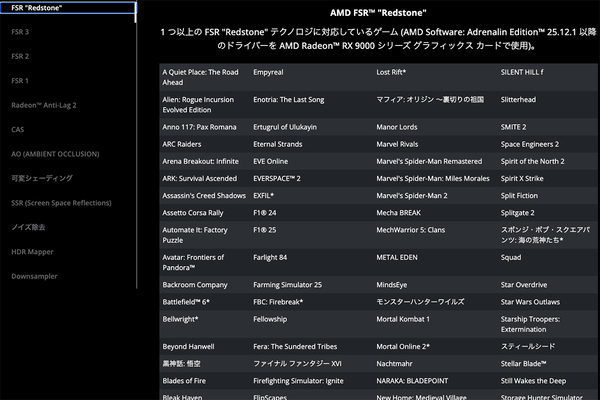Switch to the CAS tab
The image size is (600, 400).
point(18,129)
